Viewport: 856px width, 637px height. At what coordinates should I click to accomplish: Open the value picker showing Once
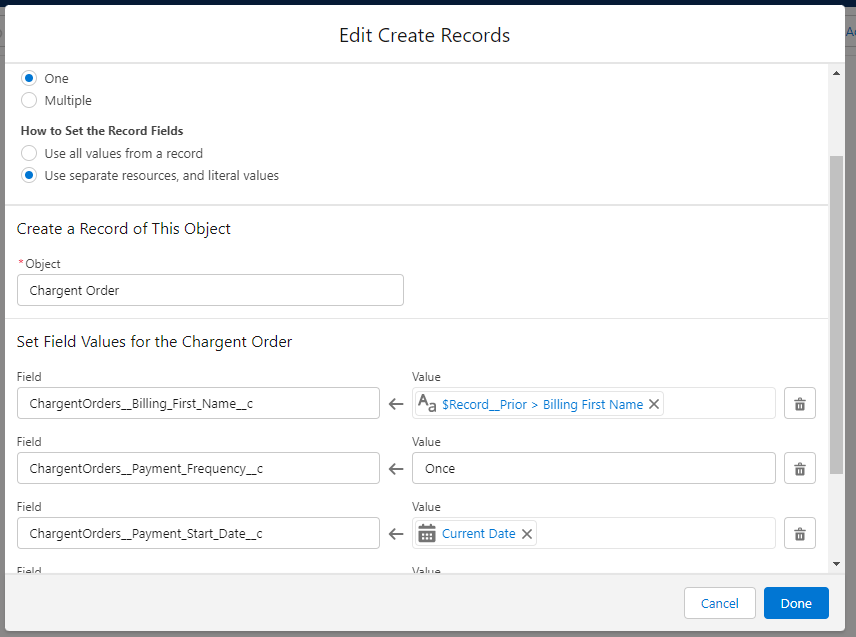pyautogui.click(x=594, y=468)
